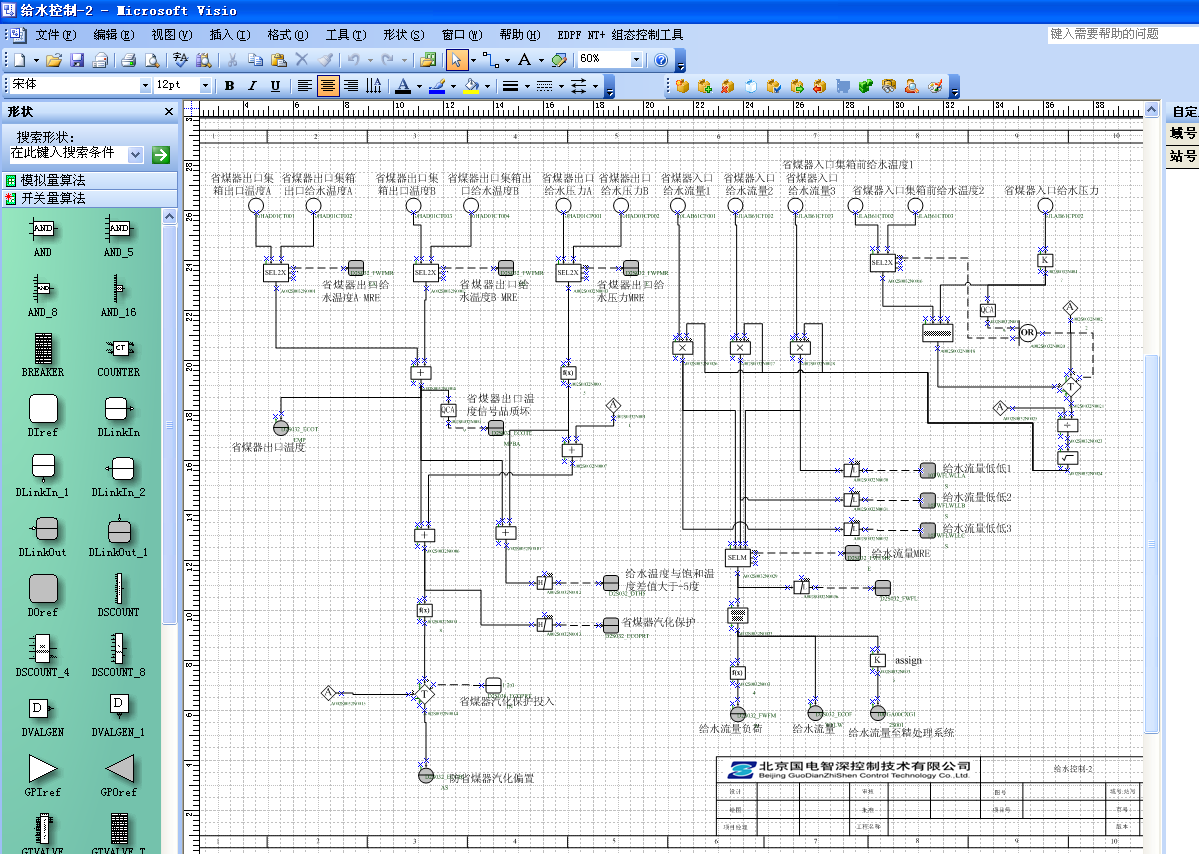Click the green search arrow button
The height and width of the screenshot is (854, 1199).
click(161, 154)
